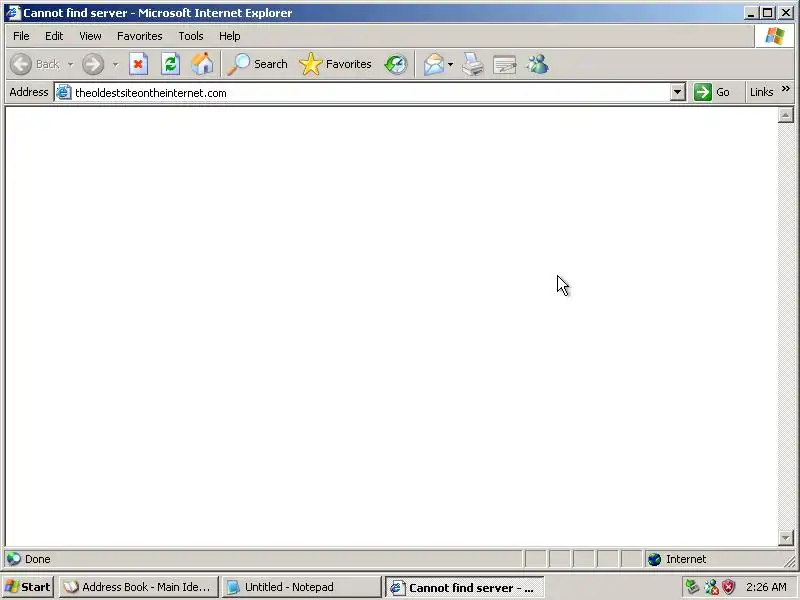This screenshot has width=800, height=600.
Task: Click the Back navigation button
Action: click(x=35, y=64)
